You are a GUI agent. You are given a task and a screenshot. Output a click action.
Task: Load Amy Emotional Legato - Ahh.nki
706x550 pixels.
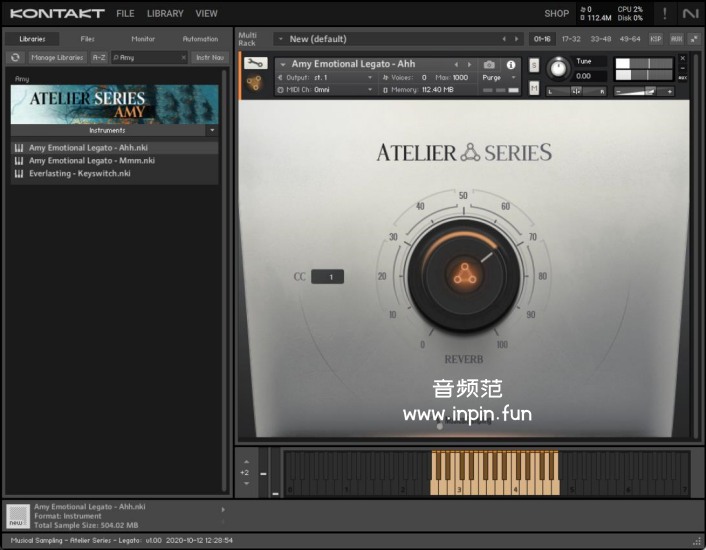[114, 148]
